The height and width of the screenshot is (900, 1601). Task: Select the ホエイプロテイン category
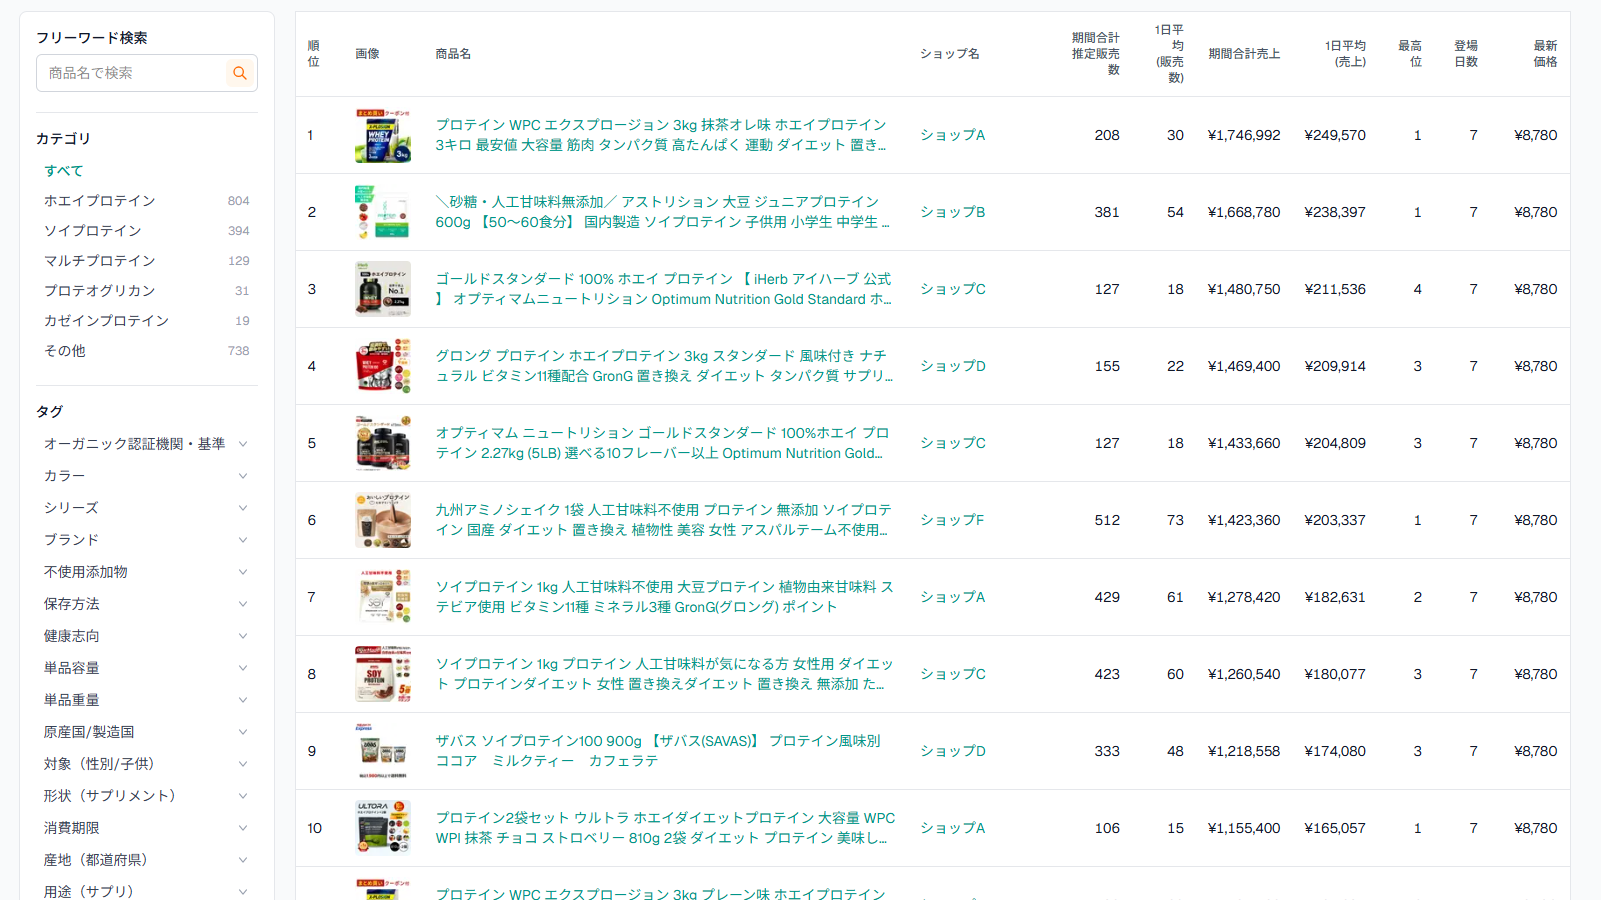click(x=97, y=200)
